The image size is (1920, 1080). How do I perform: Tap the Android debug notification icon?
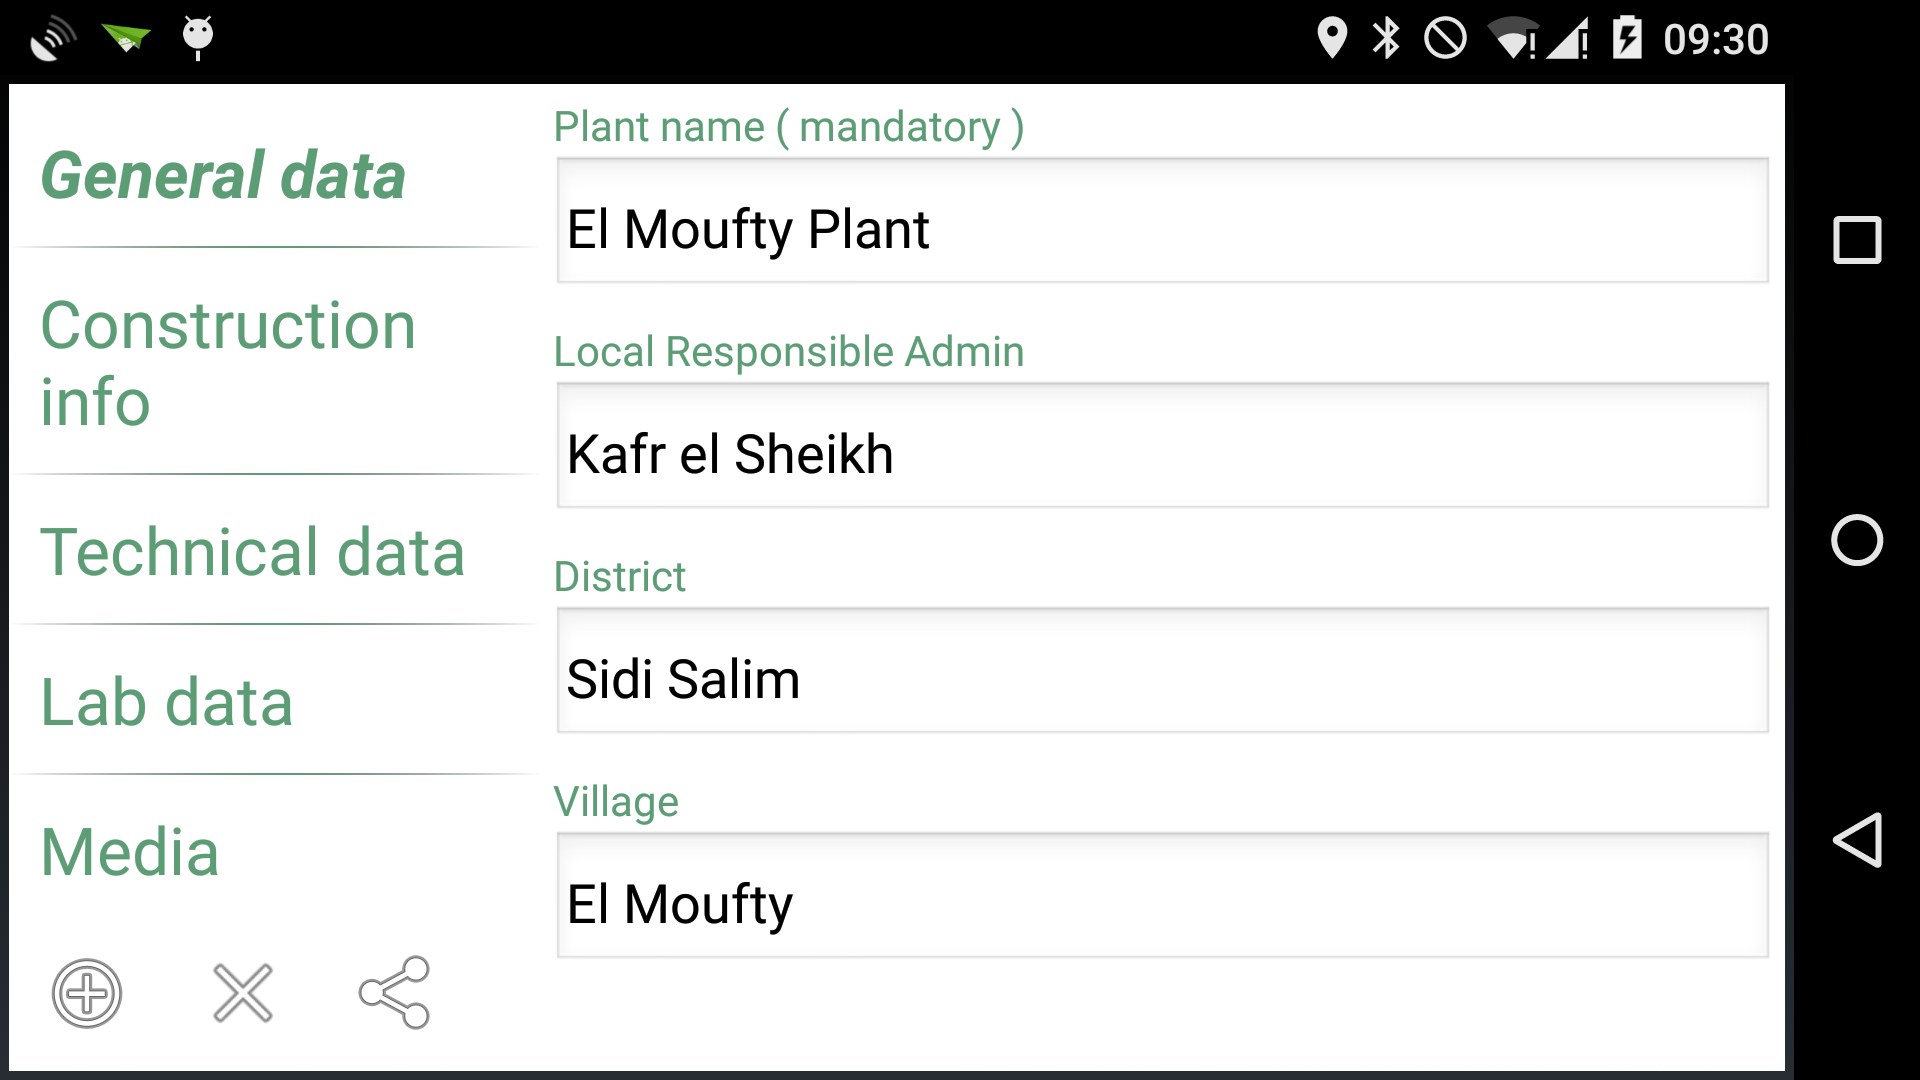[198, 38]
